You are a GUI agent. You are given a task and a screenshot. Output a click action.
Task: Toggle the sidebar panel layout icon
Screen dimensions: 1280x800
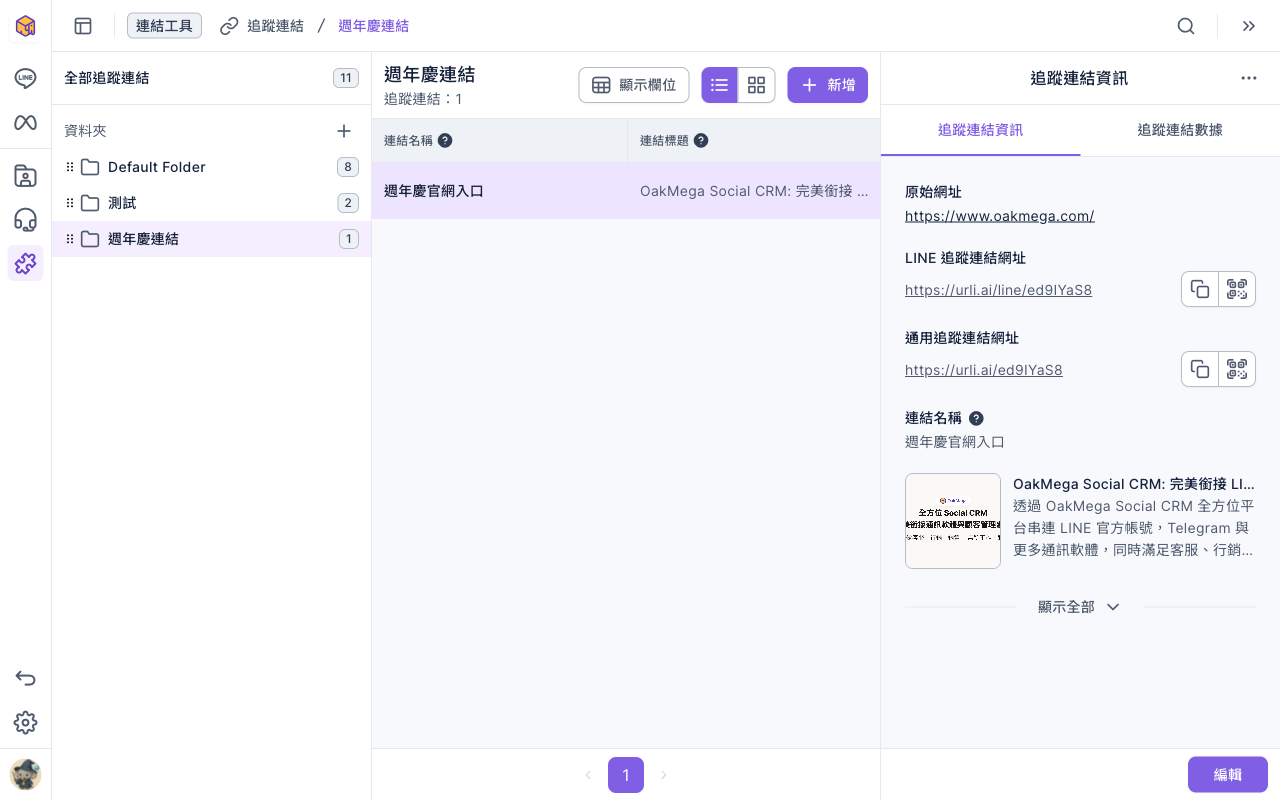pyautogui.click(x=83, y=26)
